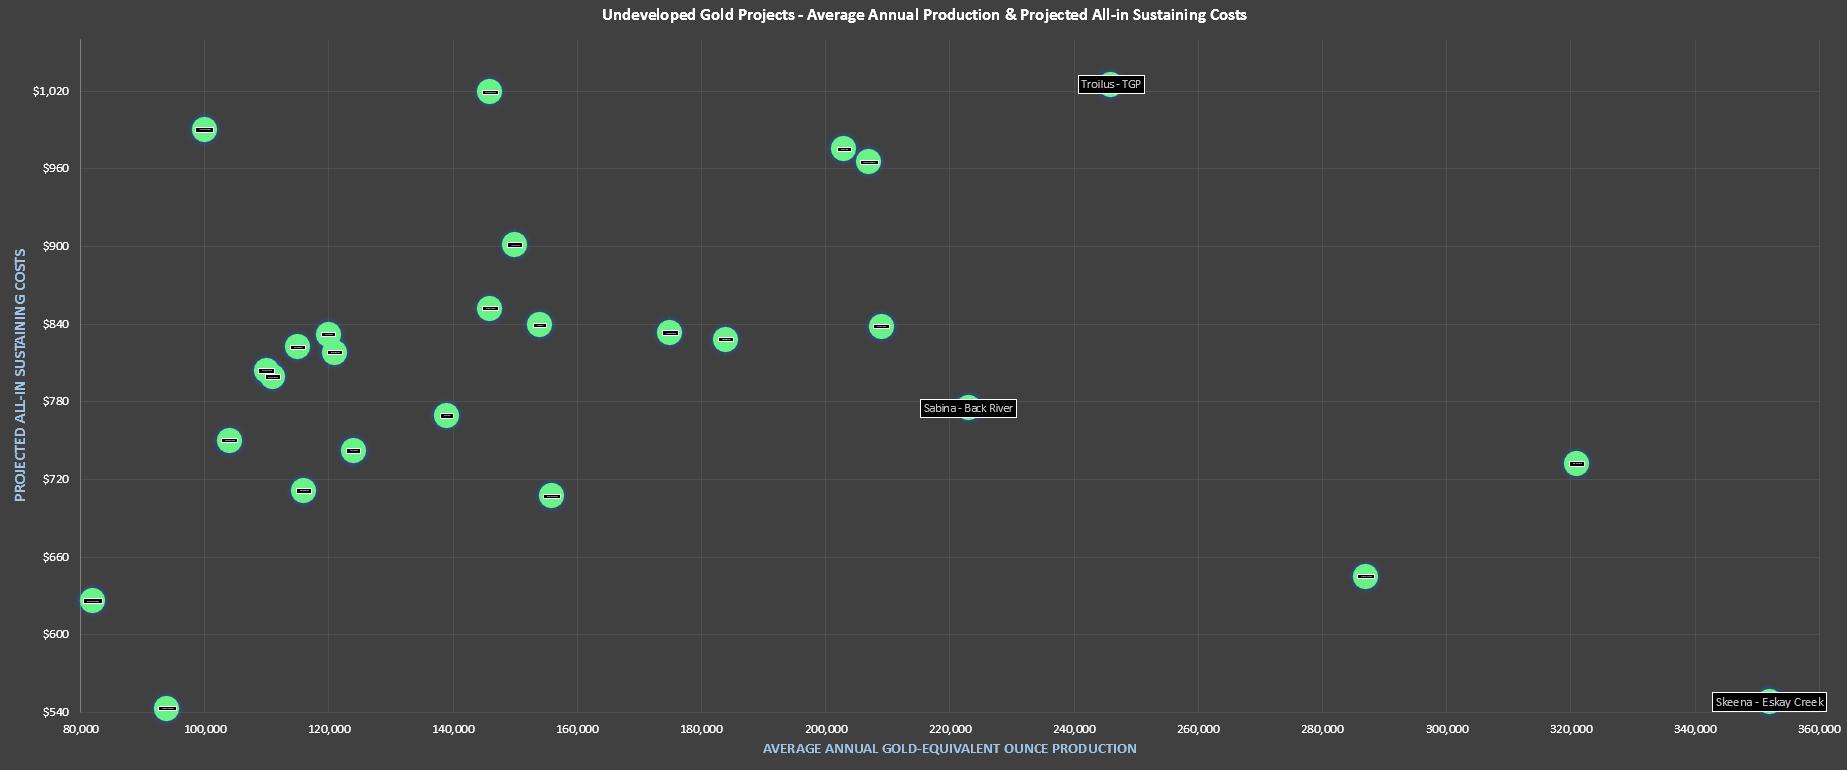Click the $660 y-axis tick label
The height and width of the screenshot is (770, 1847).
point(54,557)
